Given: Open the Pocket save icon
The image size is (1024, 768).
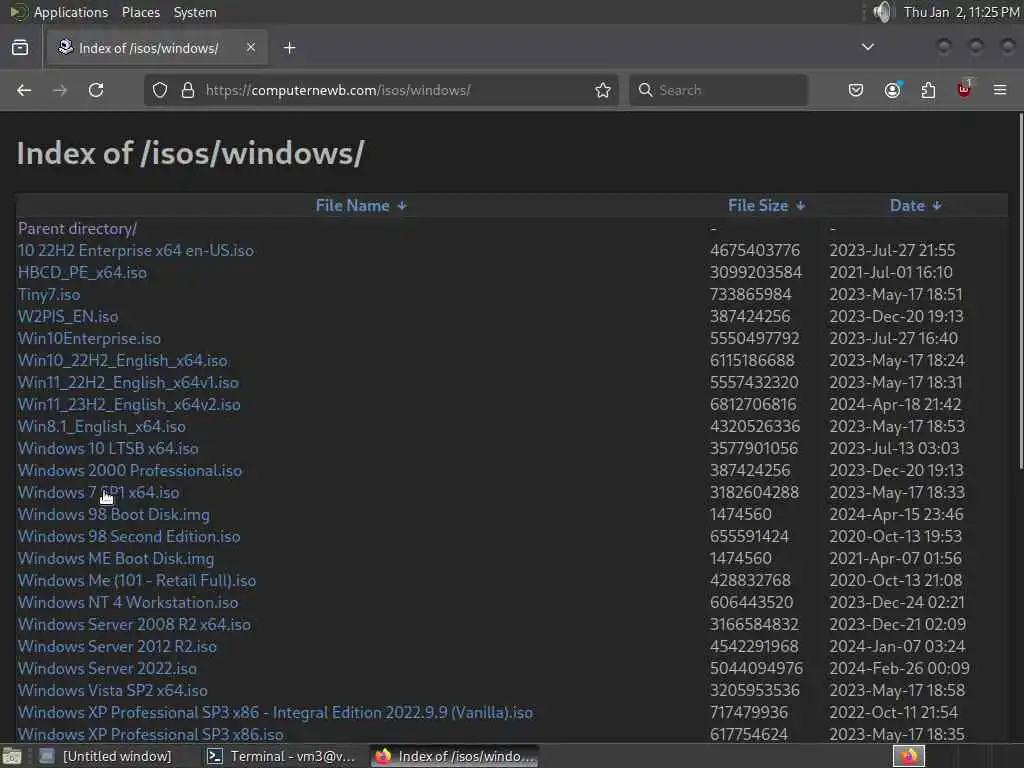Looking at the screenshot, I should (x=856, y=90).
